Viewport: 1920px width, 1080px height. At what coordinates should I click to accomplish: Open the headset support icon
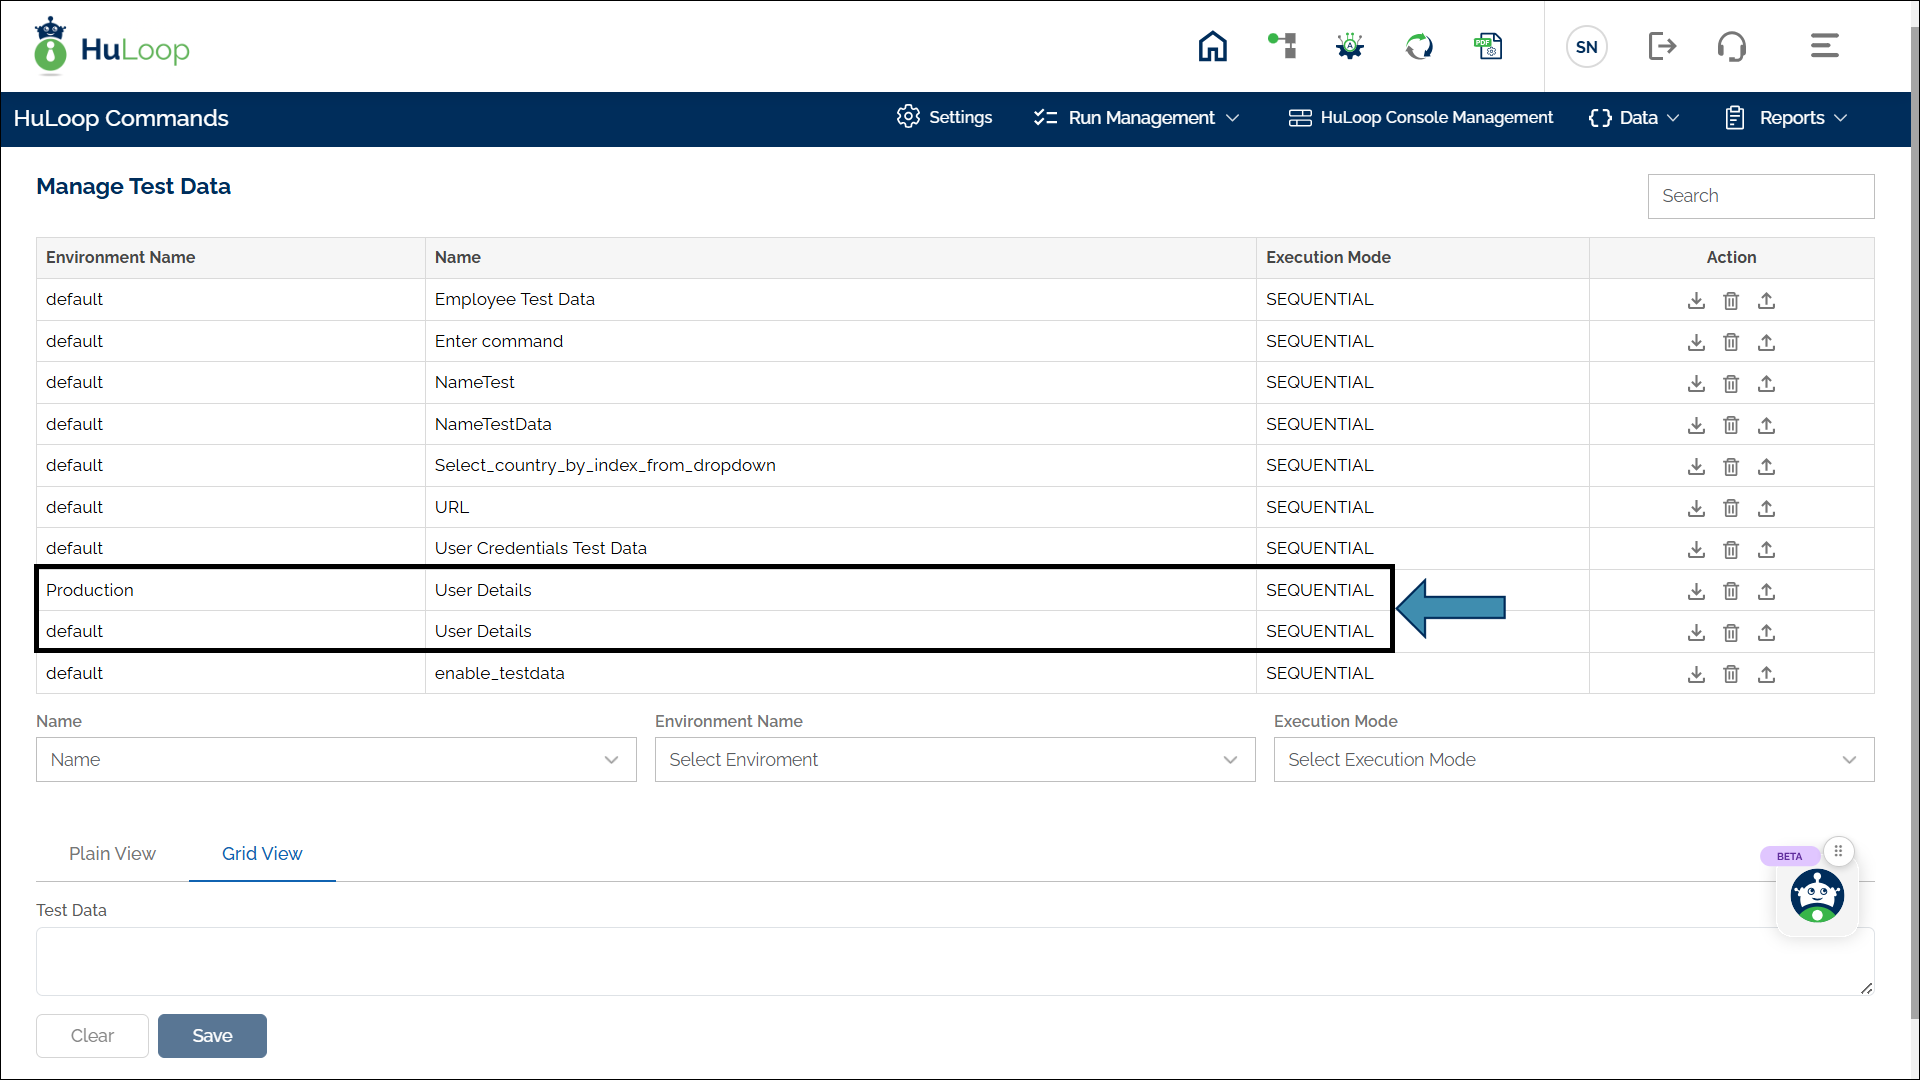(x=1731, y=46)
